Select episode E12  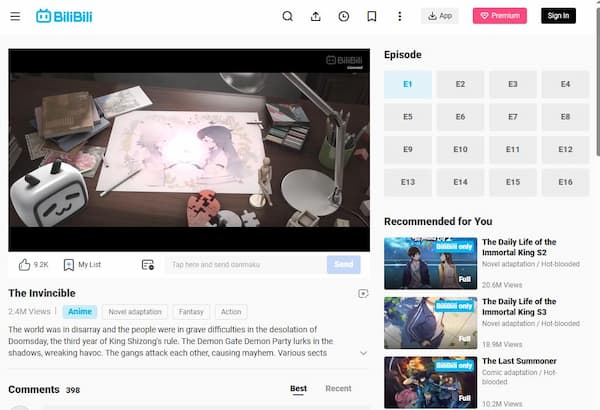point(566,149)
